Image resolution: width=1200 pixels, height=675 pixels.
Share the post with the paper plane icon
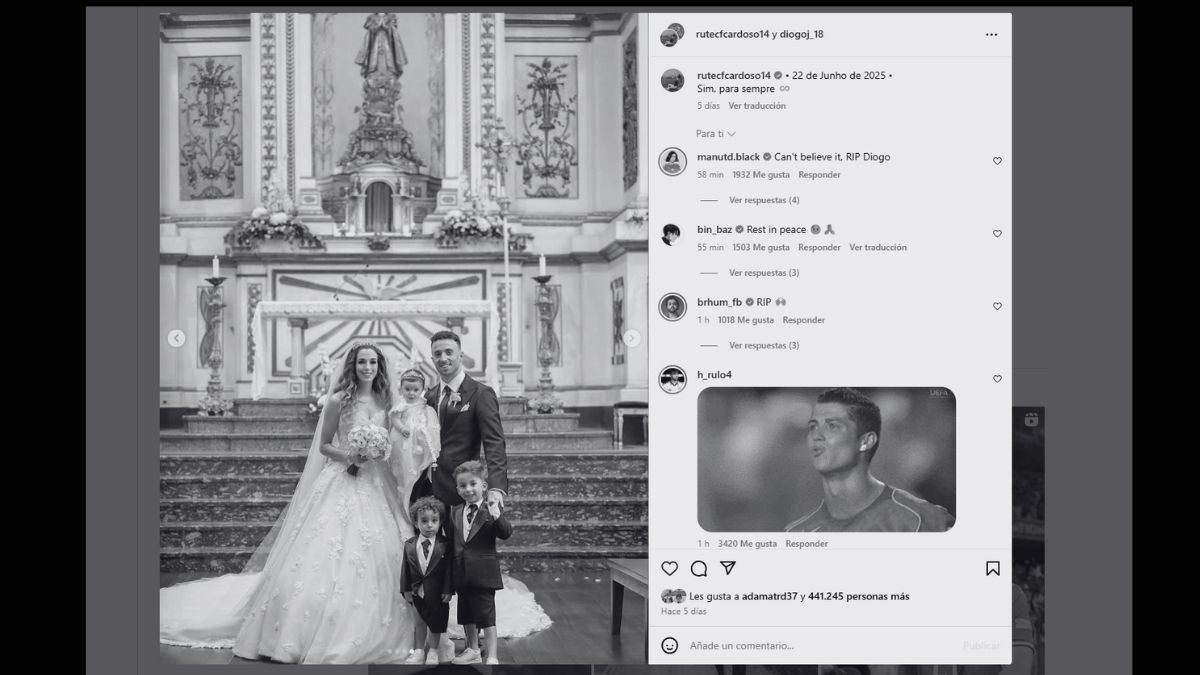[730, 568]
